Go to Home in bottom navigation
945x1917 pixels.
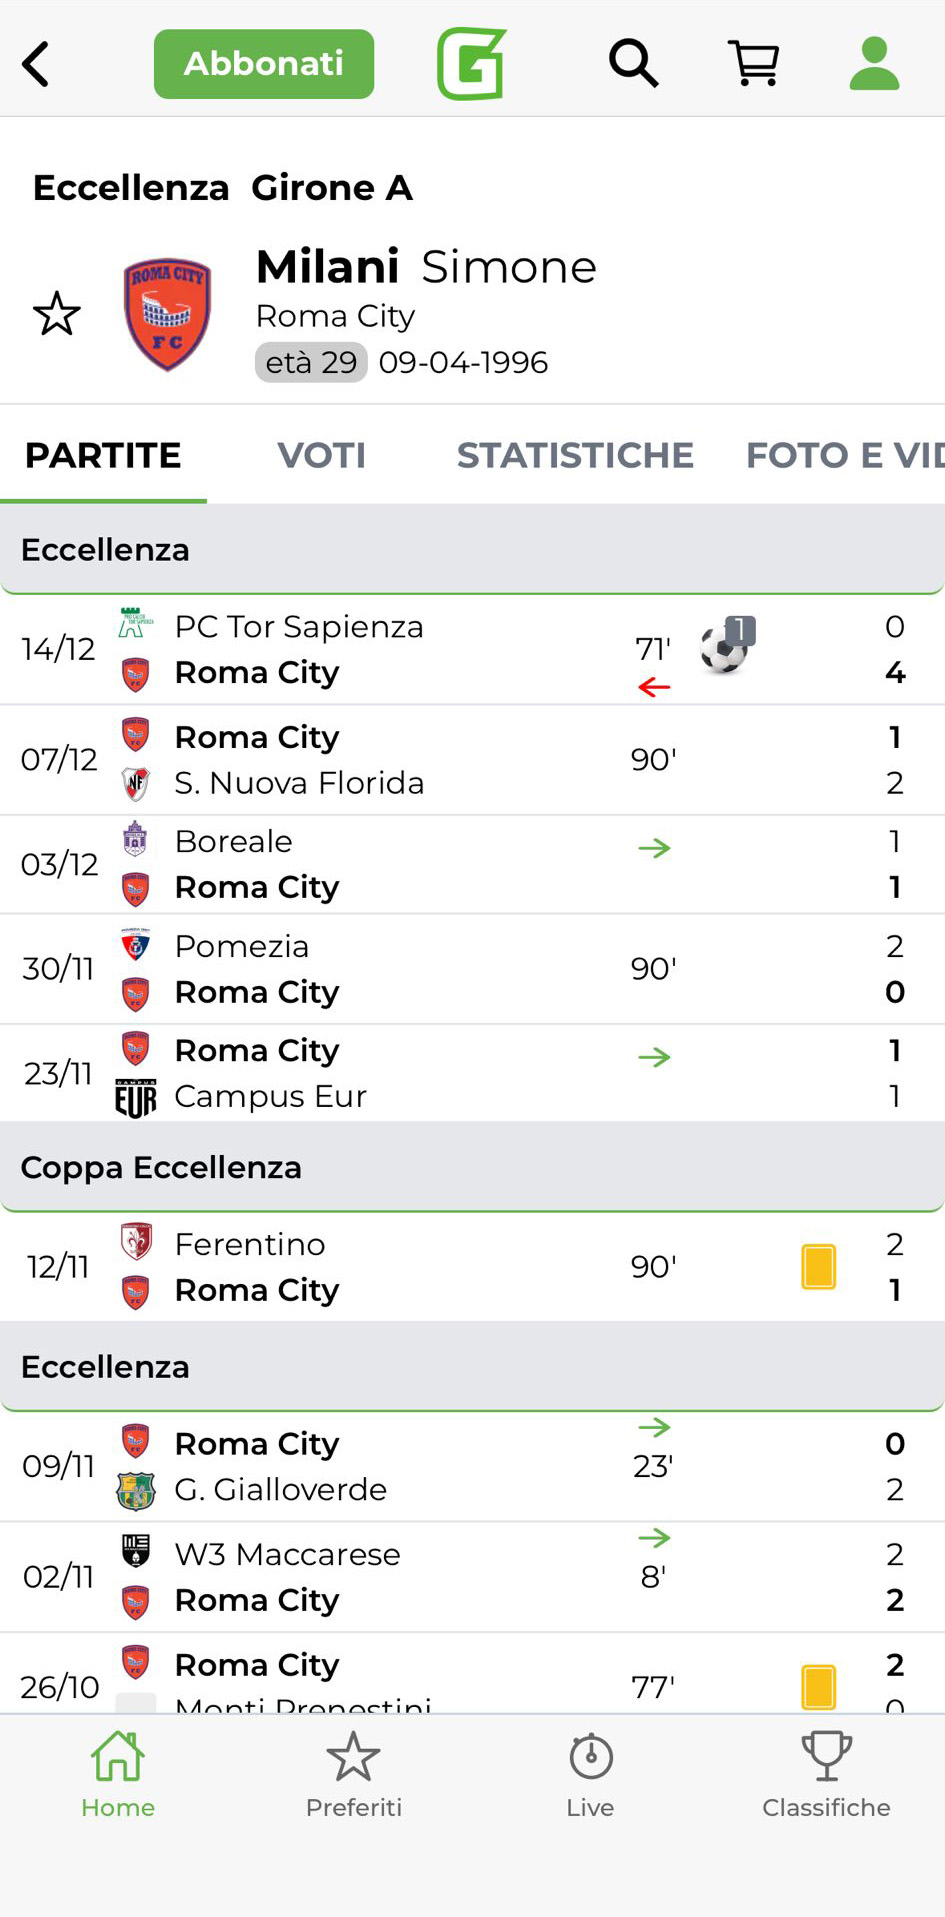pyautogui.click(x=118, y=1775)
